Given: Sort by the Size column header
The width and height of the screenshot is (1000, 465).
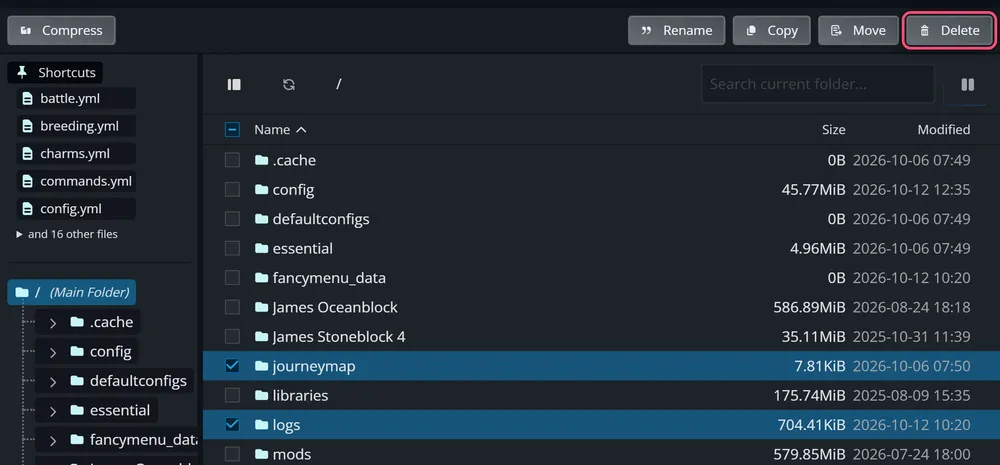Looking at the screenshot, I should (x=833, y=129).
